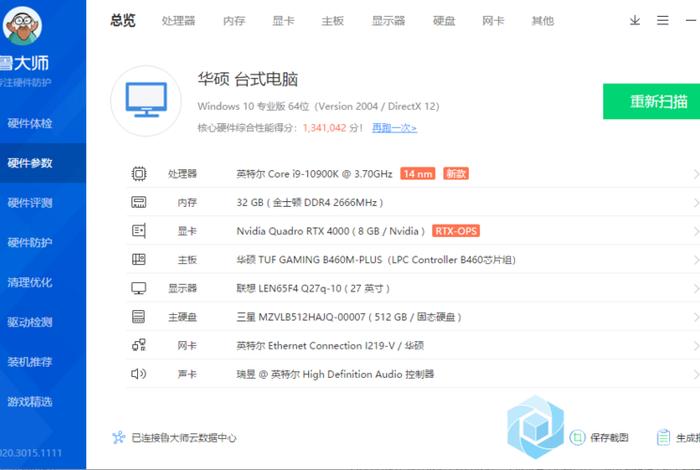Expand the 主板 row chevron

[696, 259]
